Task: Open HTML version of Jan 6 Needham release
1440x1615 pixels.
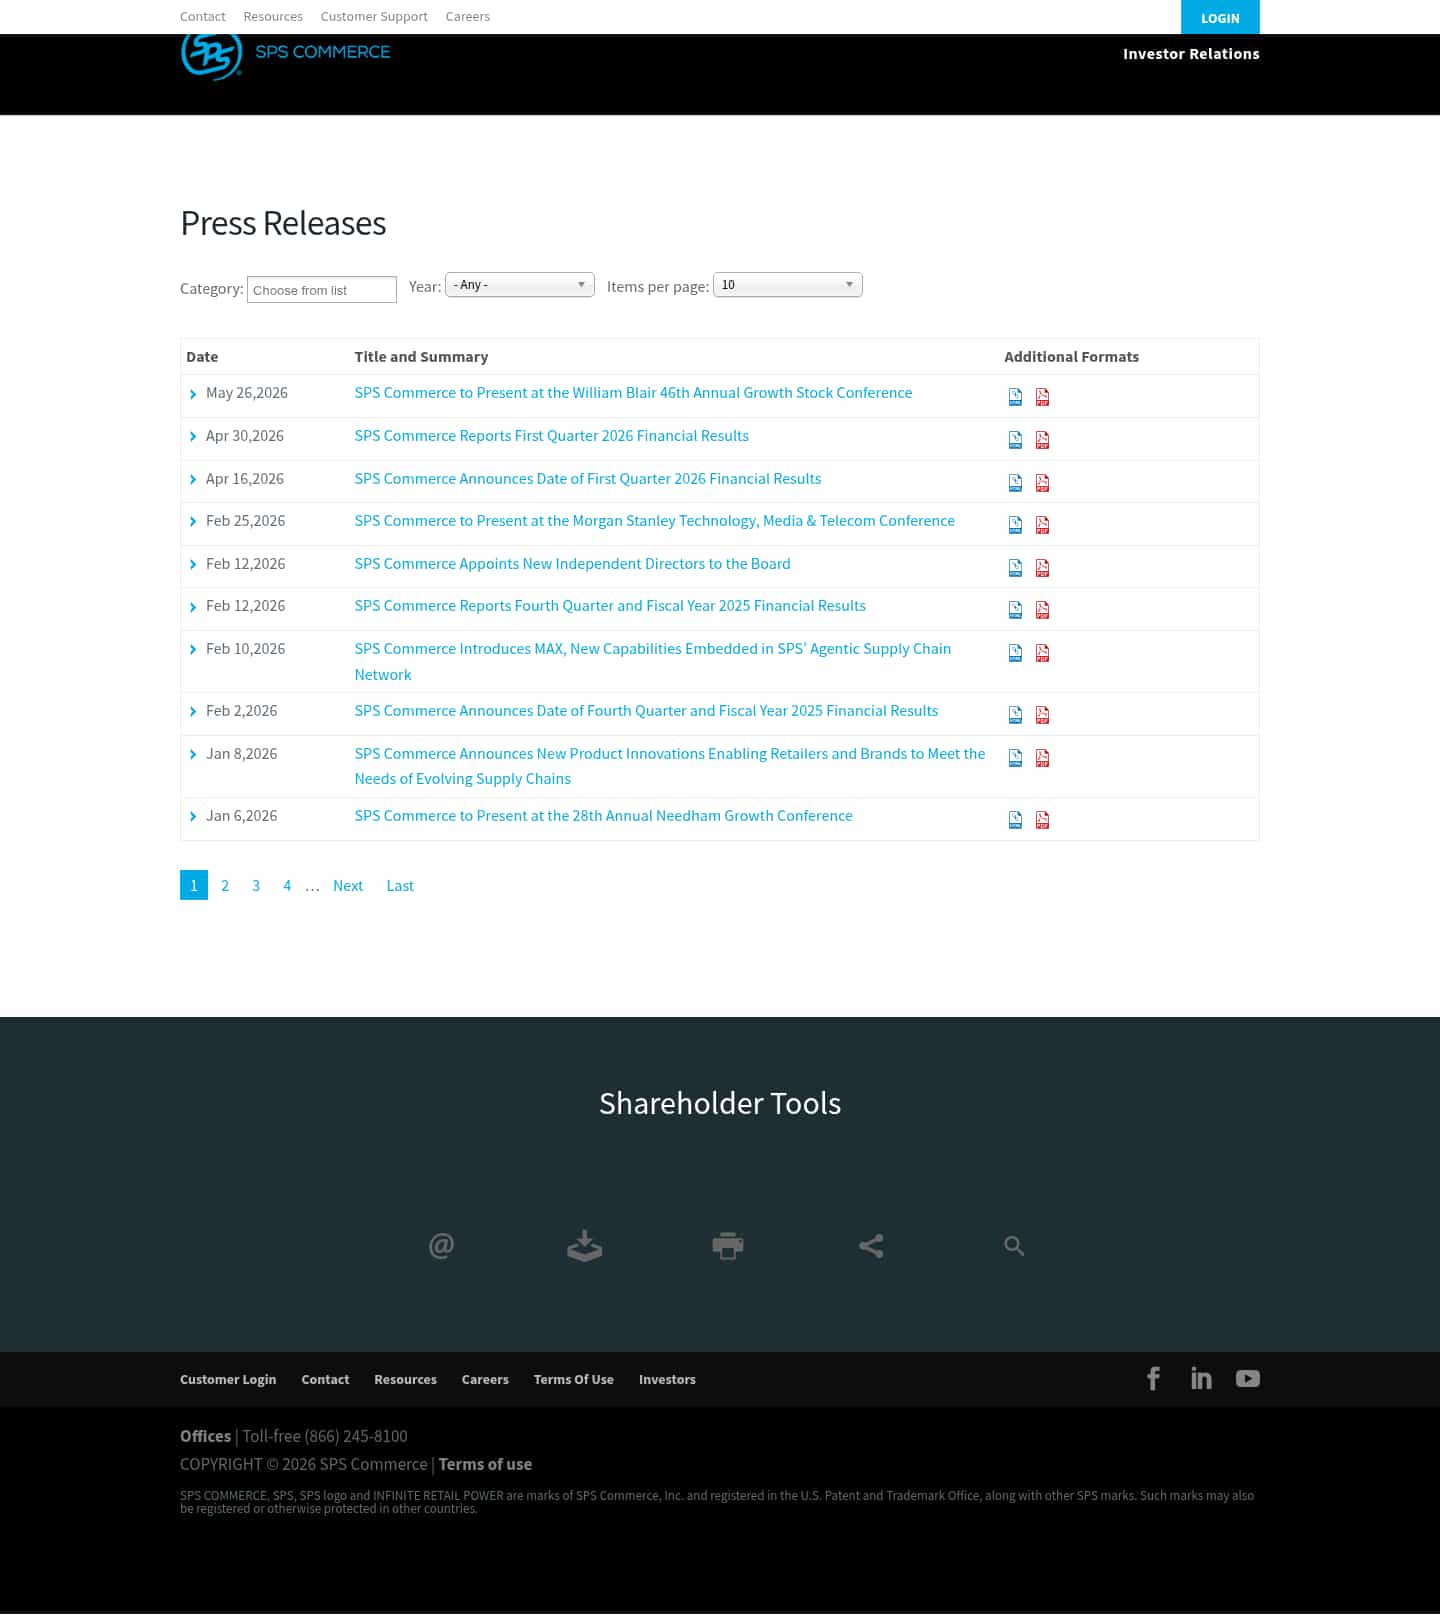Action: [x=1015, y=820]
